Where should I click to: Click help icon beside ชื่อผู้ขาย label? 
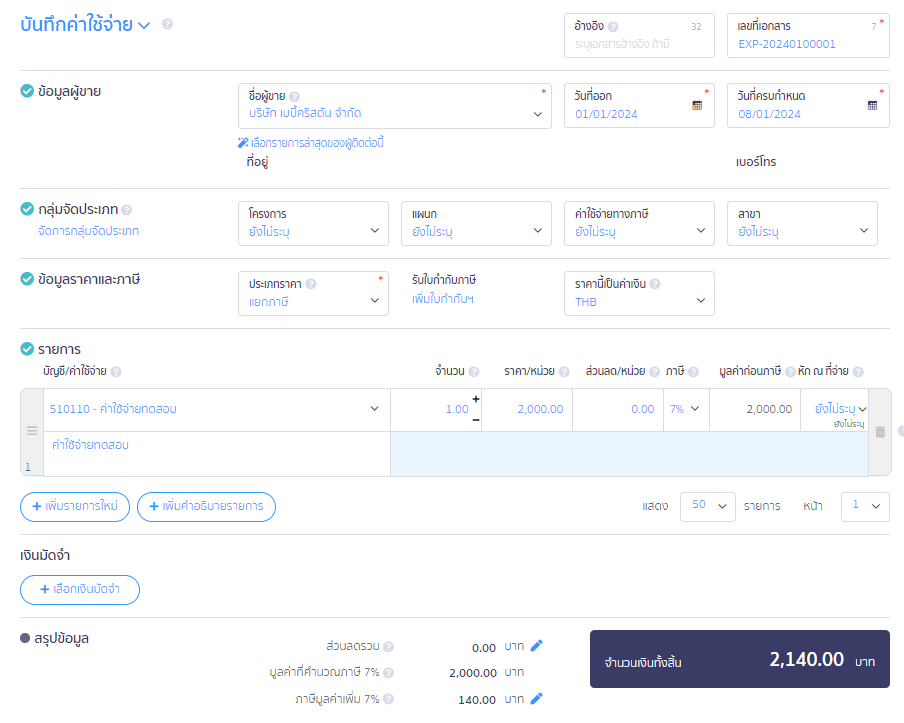[x=295, y=97]
